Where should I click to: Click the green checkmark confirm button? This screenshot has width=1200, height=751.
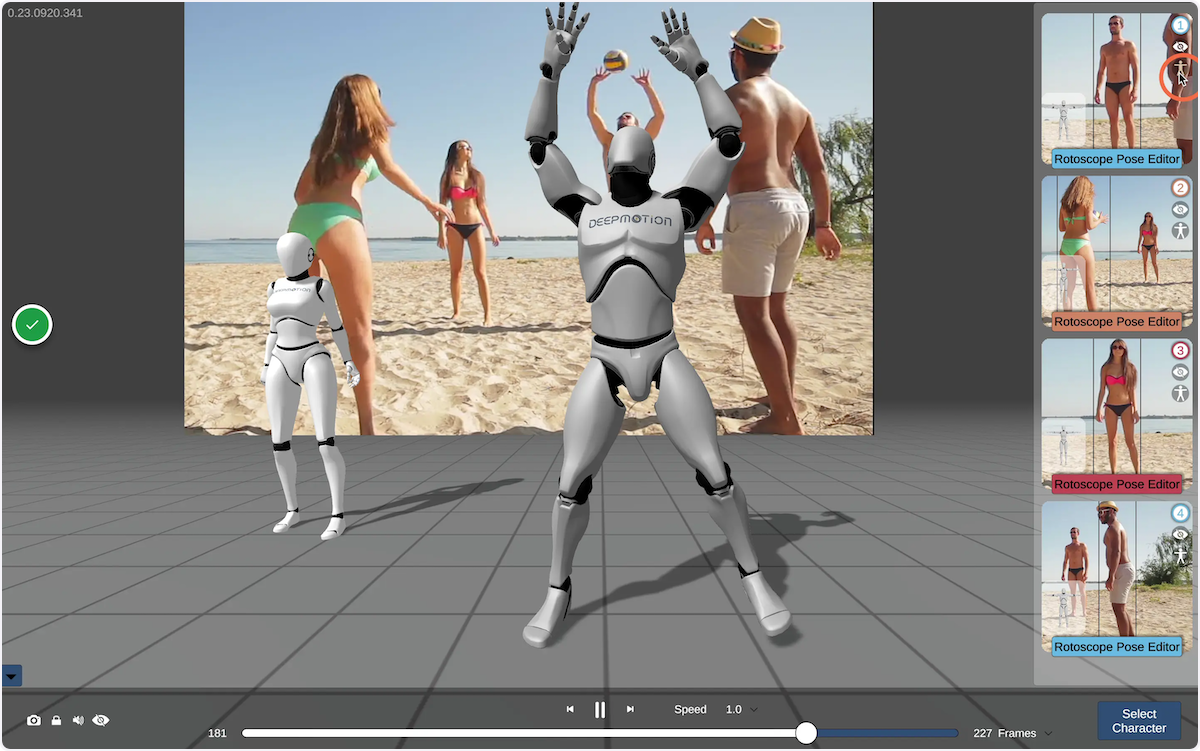(x=32, y=325)
